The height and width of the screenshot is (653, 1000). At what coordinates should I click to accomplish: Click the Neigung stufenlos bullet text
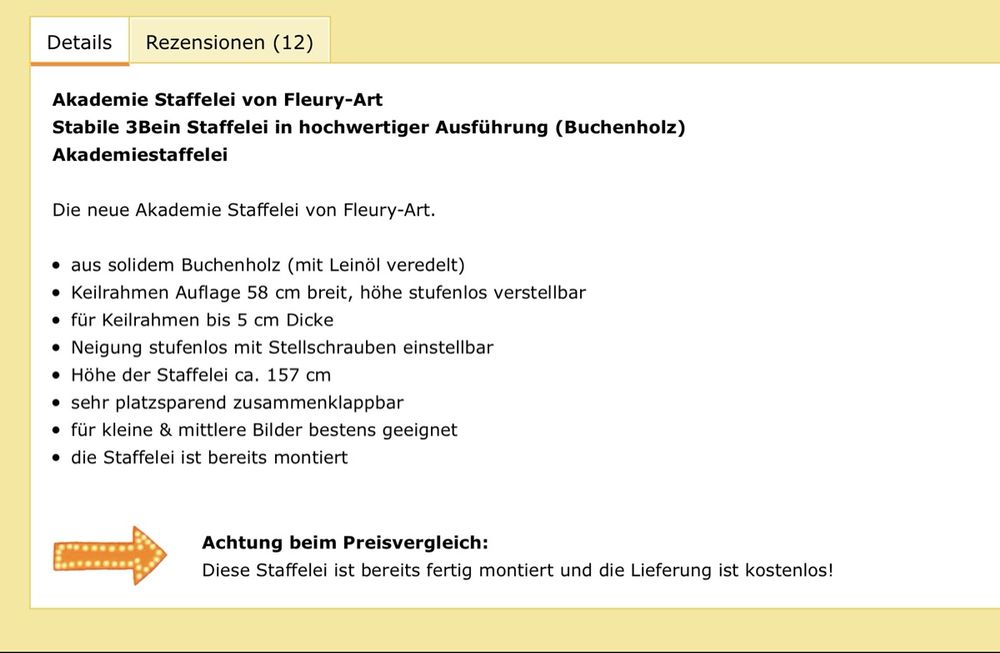coord(282,348)
